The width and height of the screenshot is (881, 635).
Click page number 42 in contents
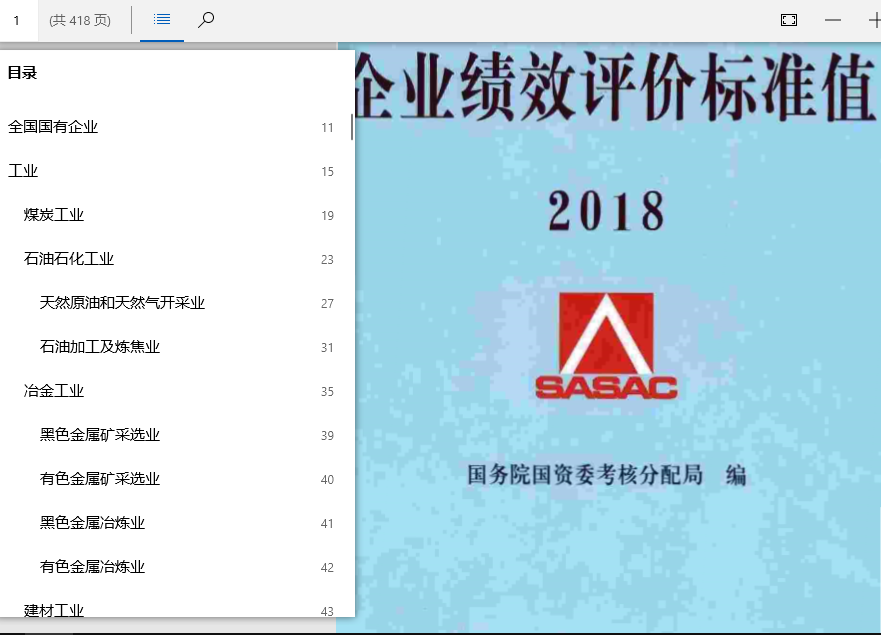click(328, 568)
